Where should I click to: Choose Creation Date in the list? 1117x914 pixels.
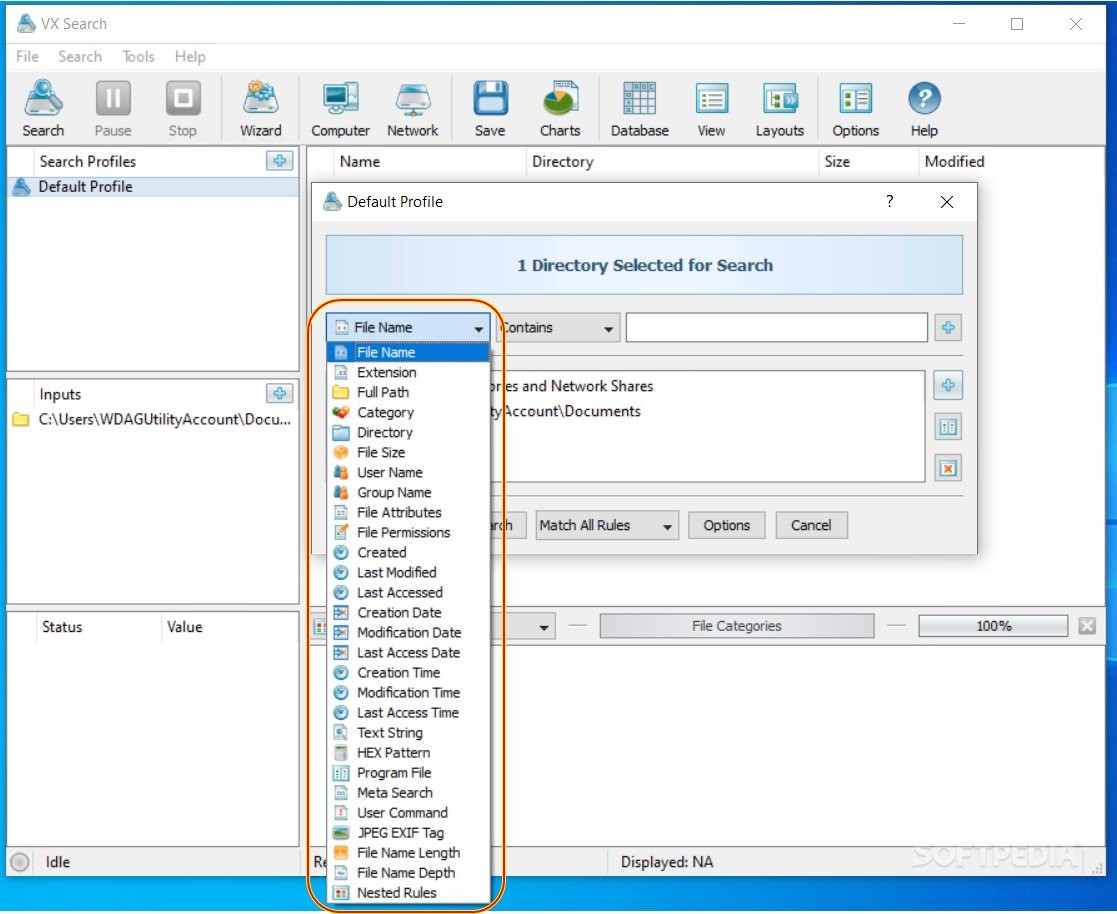[x=408, y=613]
